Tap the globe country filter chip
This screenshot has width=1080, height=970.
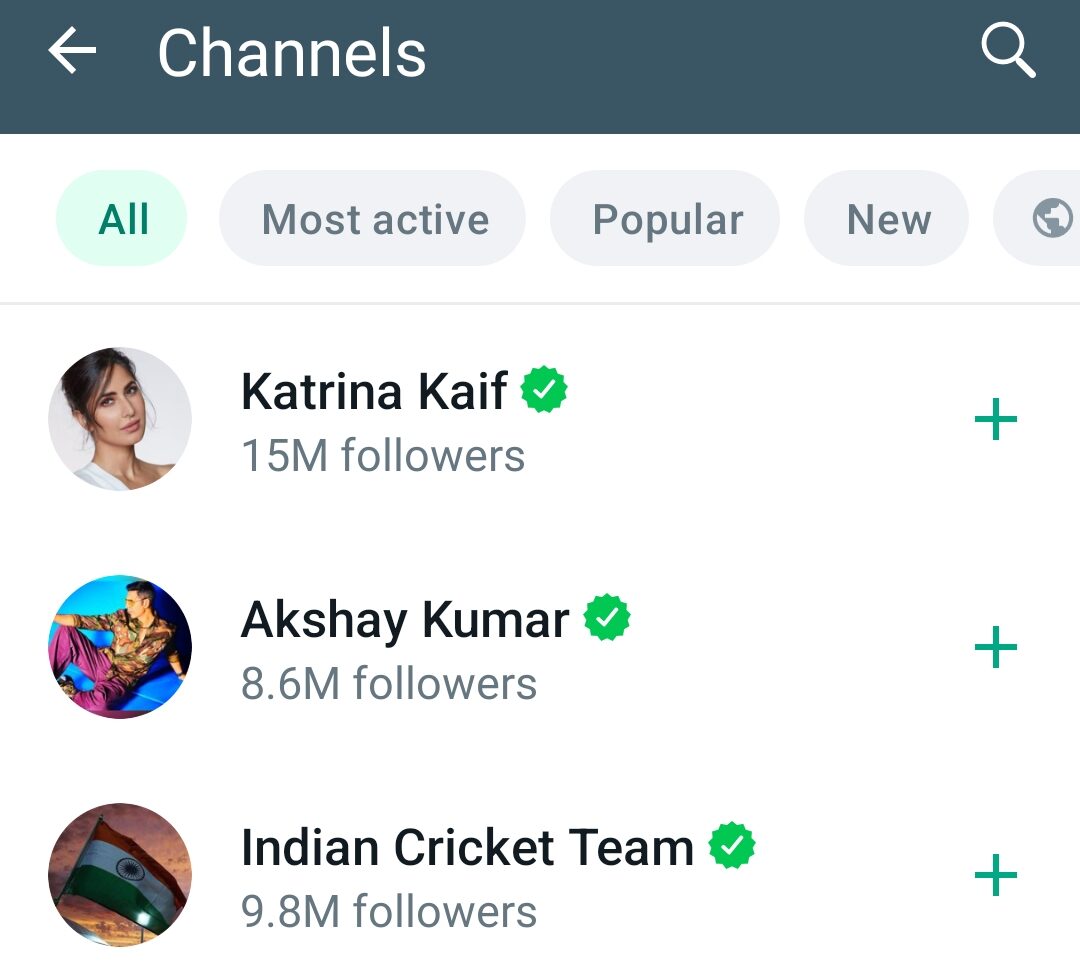click(x=1050, y=218)
